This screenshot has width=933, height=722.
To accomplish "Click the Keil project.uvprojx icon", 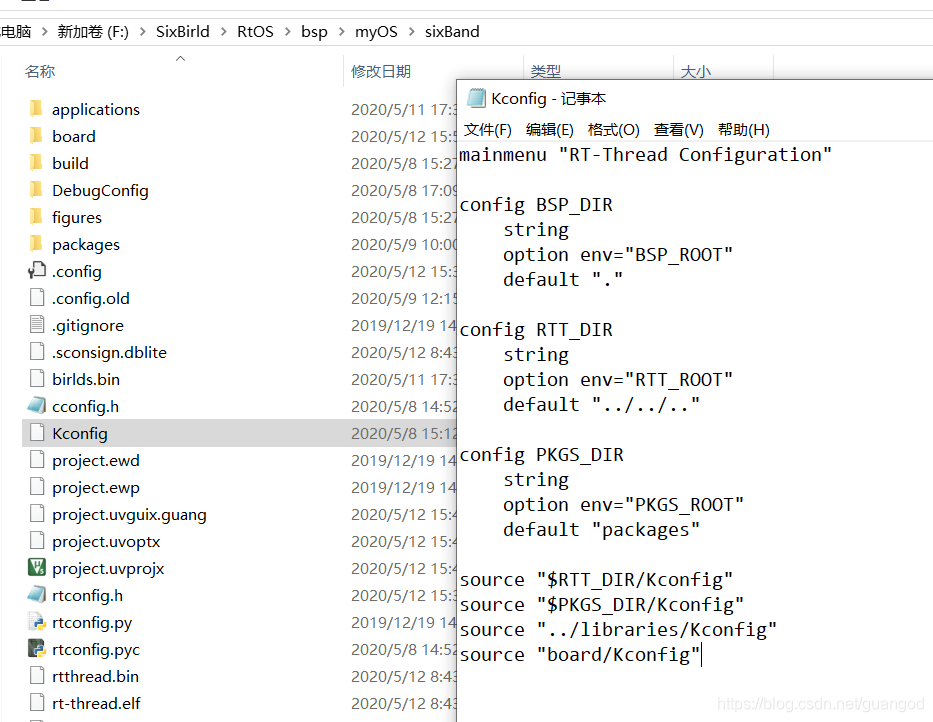I will pos(37,568).
